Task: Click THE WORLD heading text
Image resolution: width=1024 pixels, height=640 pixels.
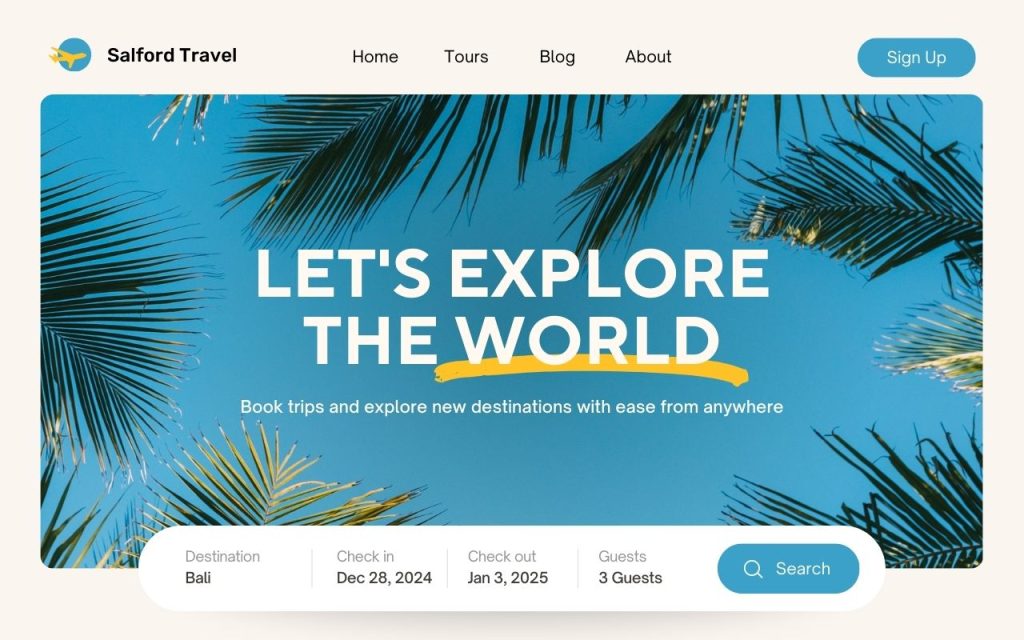Action: coord(513,340)
